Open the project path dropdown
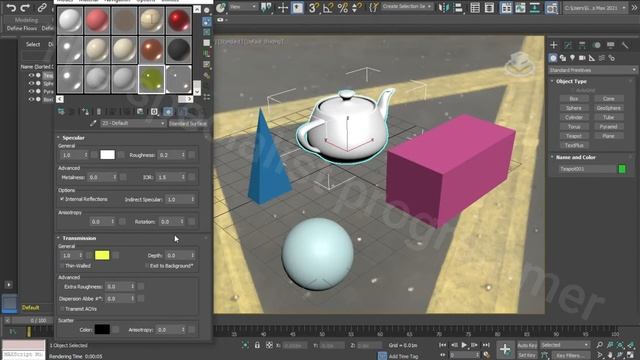 [x=595, y=8]
